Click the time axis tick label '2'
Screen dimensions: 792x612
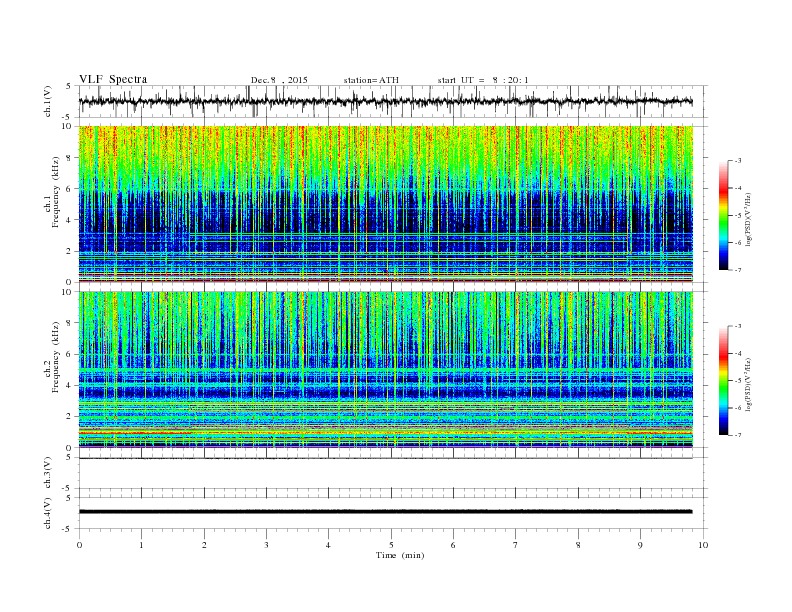click(204, 545)
